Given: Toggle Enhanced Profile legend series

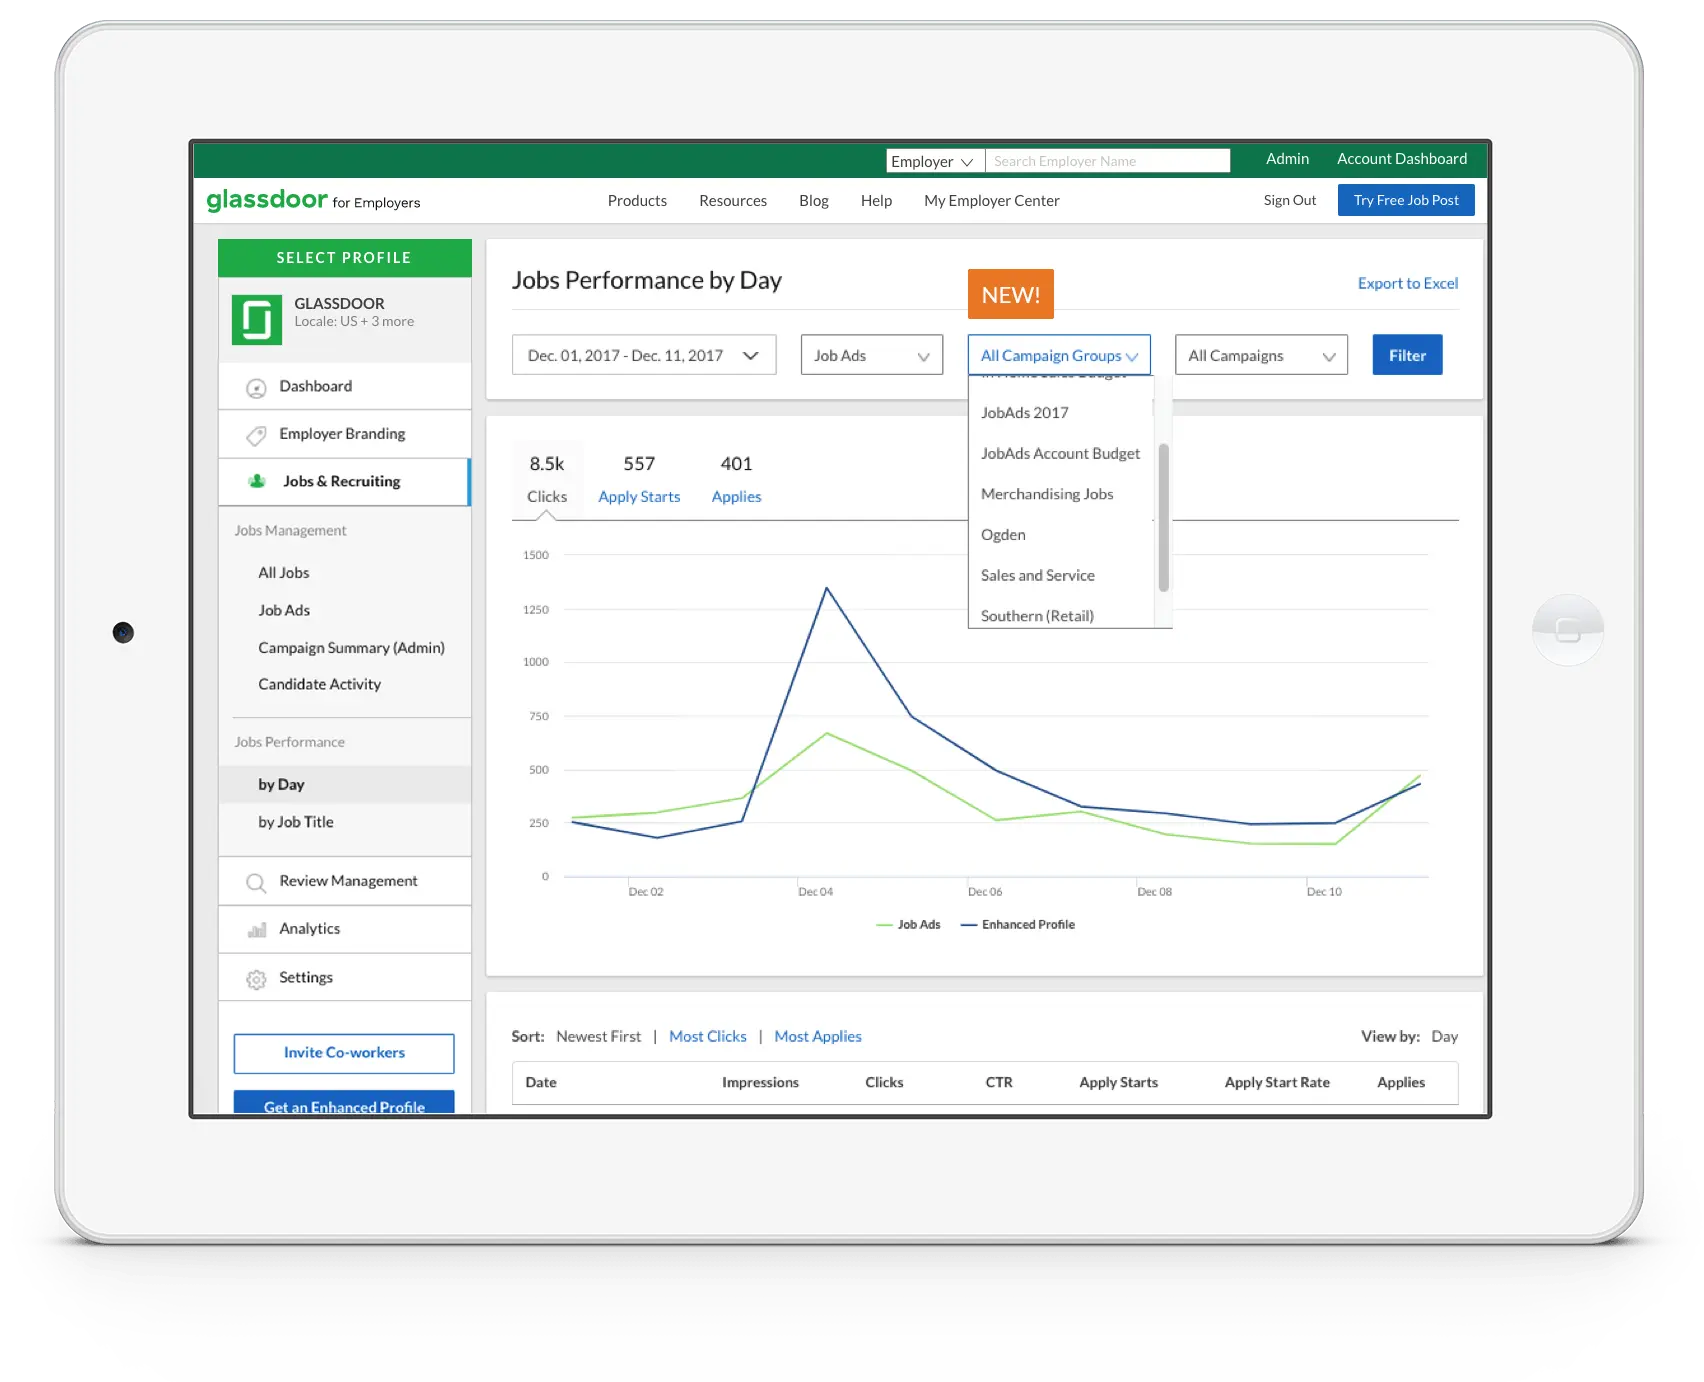Looking at the screenshot, I should point(1018,924).
